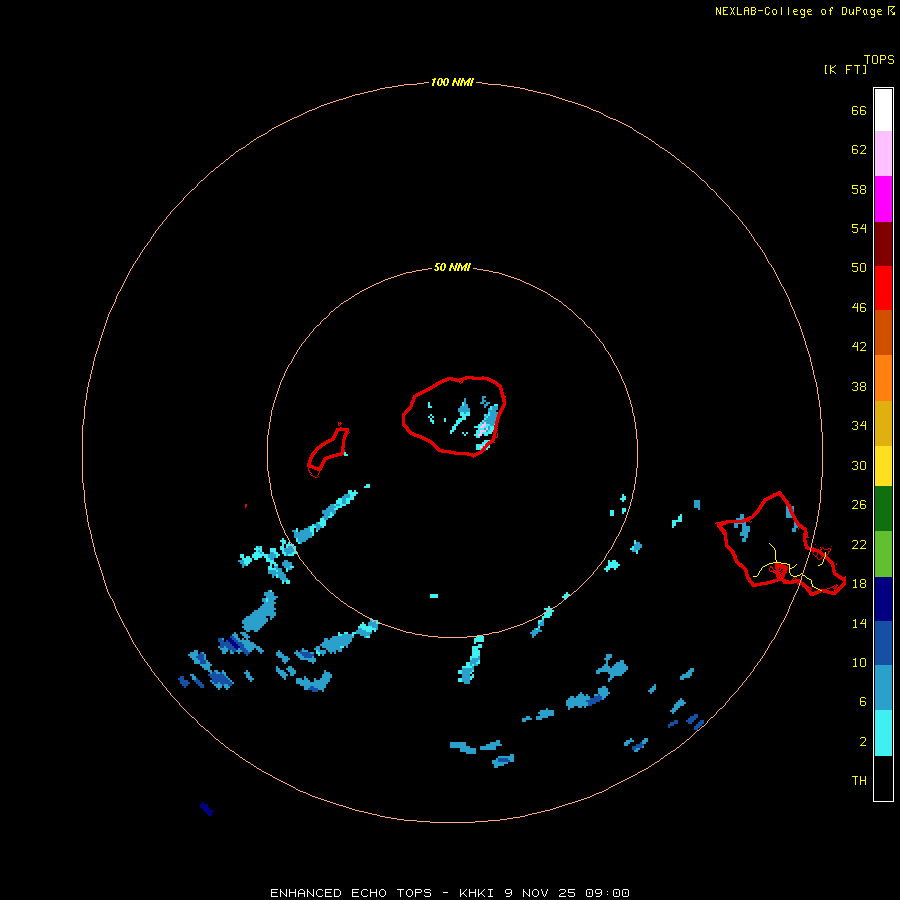Click the 66 value on the legend
This screenshot has width=900, height=900.
click(x=859, y=111)
